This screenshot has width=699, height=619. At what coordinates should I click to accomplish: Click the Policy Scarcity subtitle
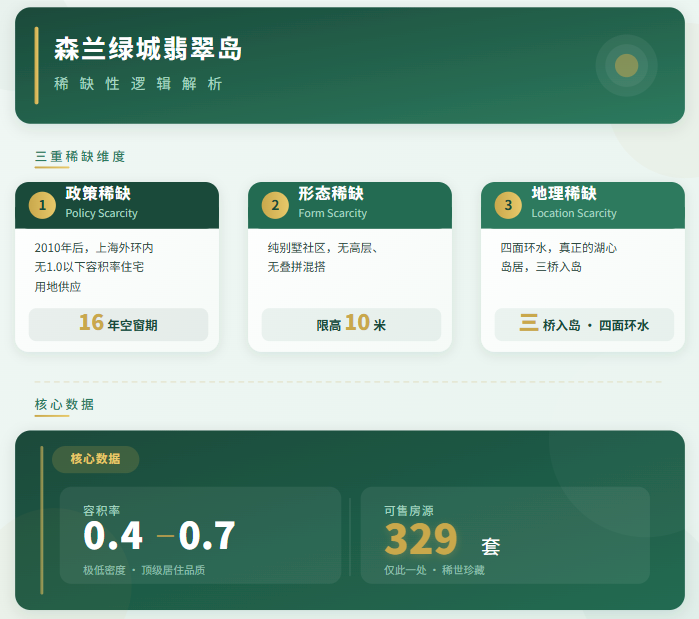pos(102,213)
